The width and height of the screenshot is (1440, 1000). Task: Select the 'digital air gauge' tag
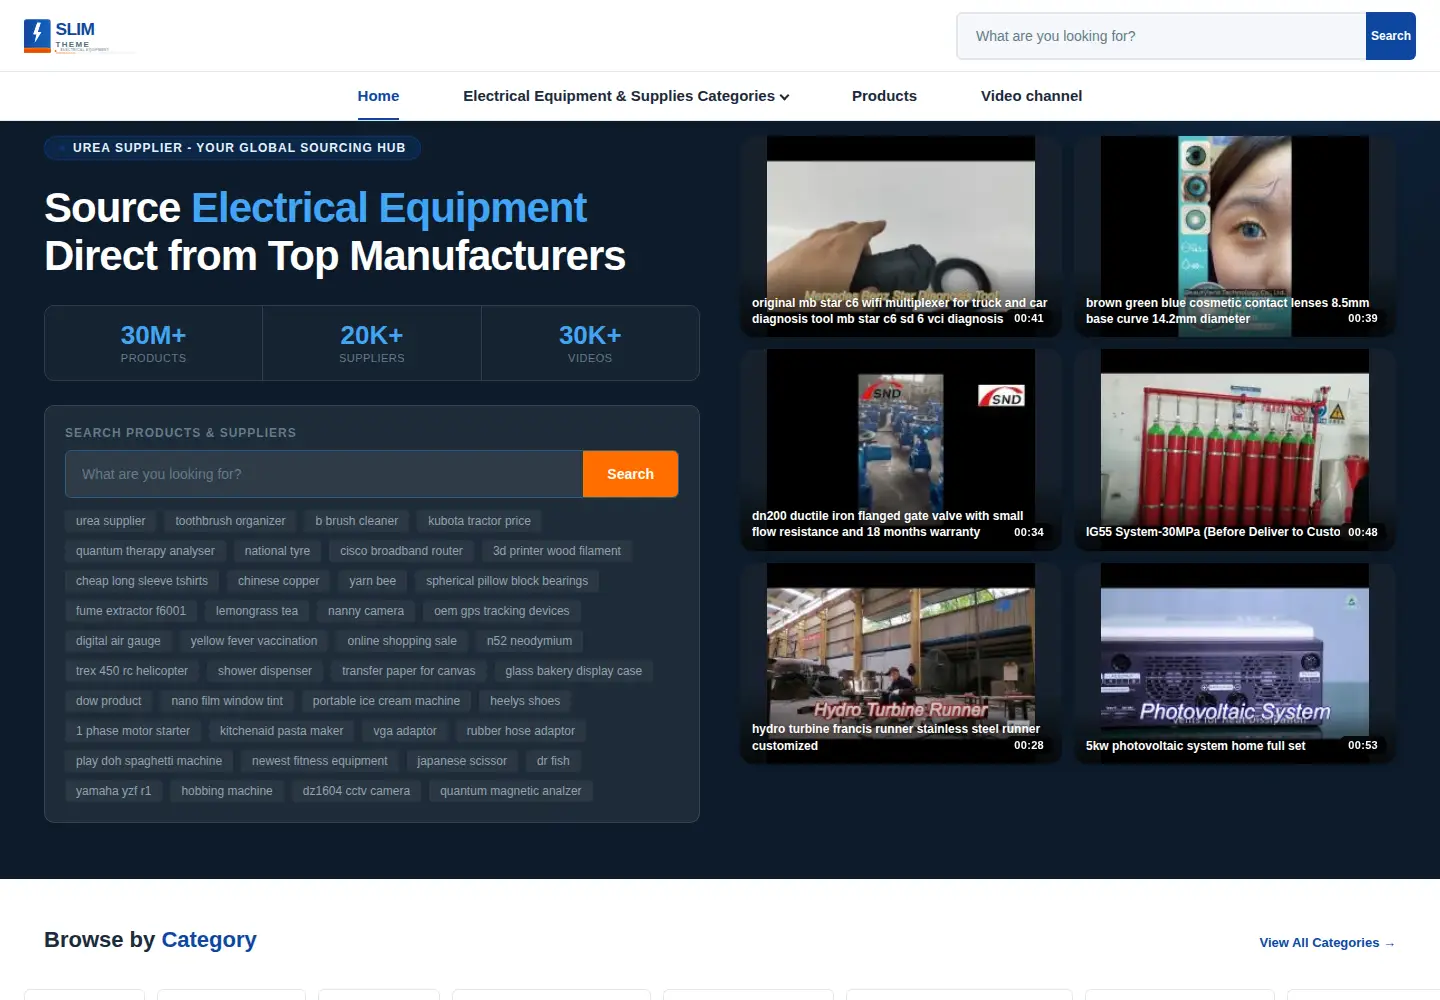118,641
